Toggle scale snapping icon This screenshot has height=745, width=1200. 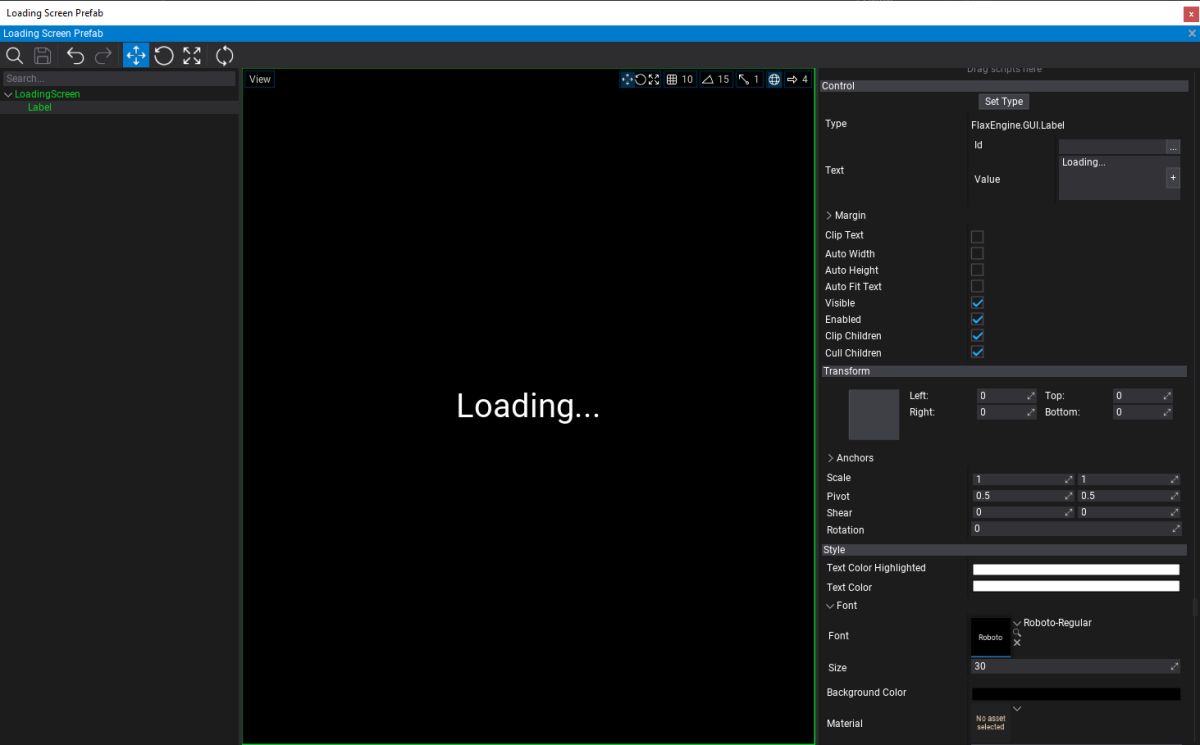(x=744, y=80)
